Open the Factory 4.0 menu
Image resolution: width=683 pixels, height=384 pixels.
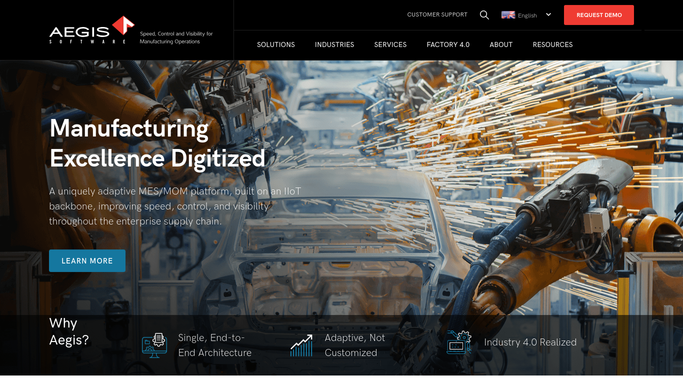pos(448,44)
